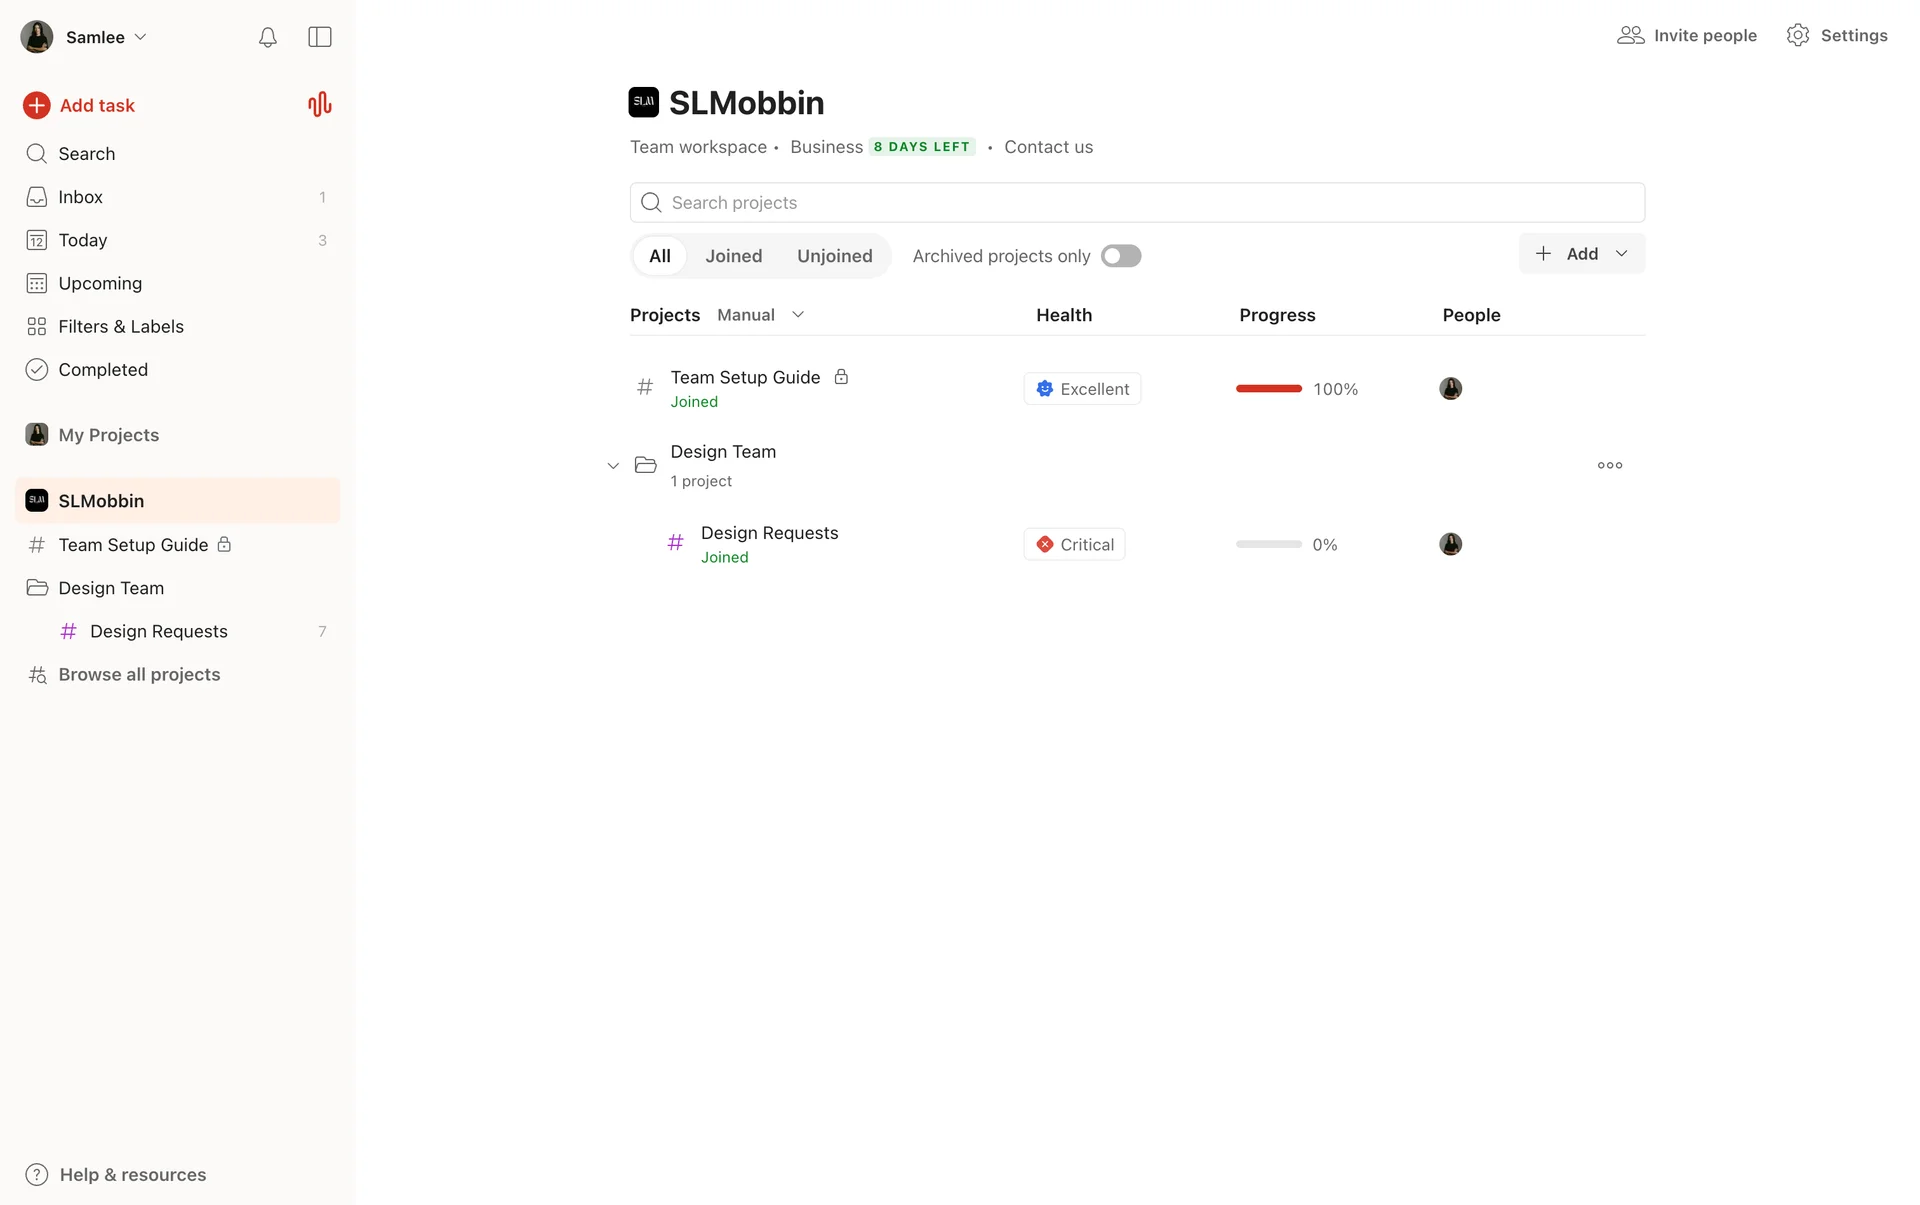Click the Settings gear icon
This screenshot has width=1920, height=1205.
tap(1797, 35)
